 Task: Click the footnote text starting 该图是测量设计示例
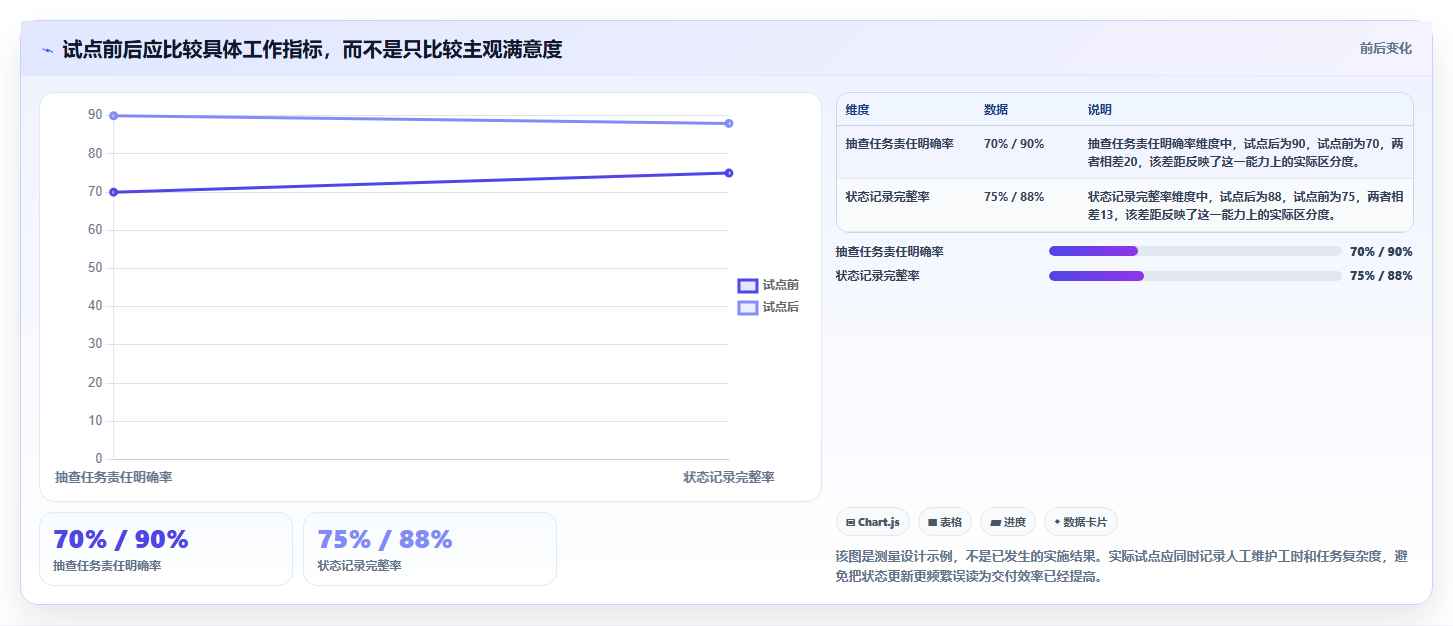pos(1121,566)
